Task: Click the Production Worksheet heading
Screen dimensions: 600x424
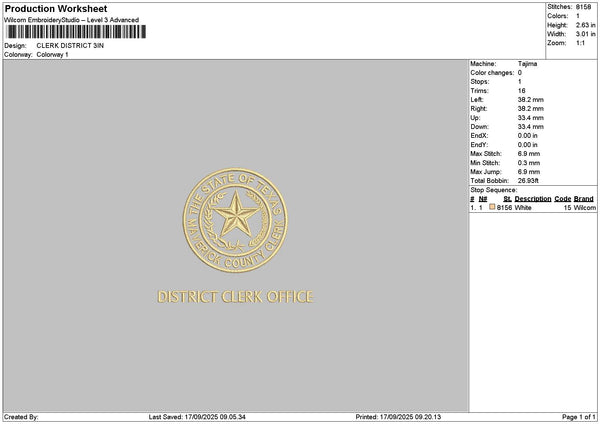Action: 56,8
